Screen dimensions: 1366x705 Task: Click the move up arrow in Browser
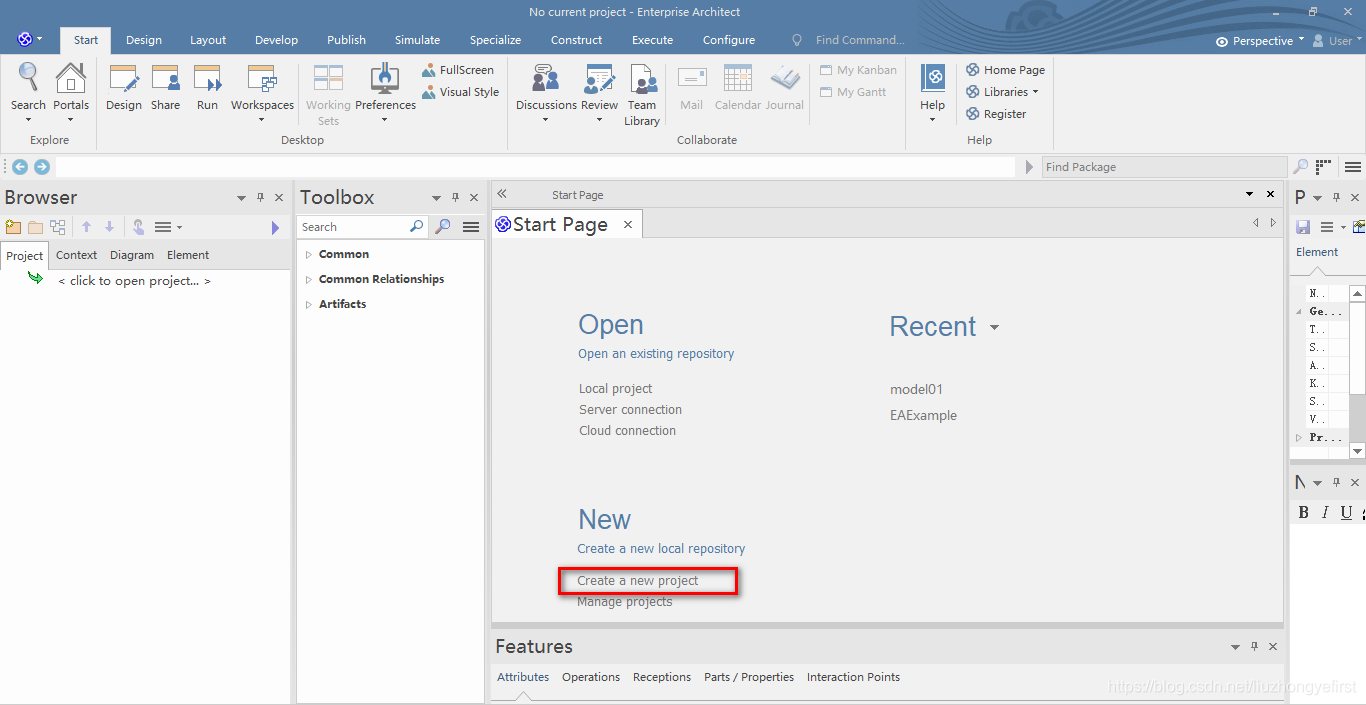[x=87, y=227]
